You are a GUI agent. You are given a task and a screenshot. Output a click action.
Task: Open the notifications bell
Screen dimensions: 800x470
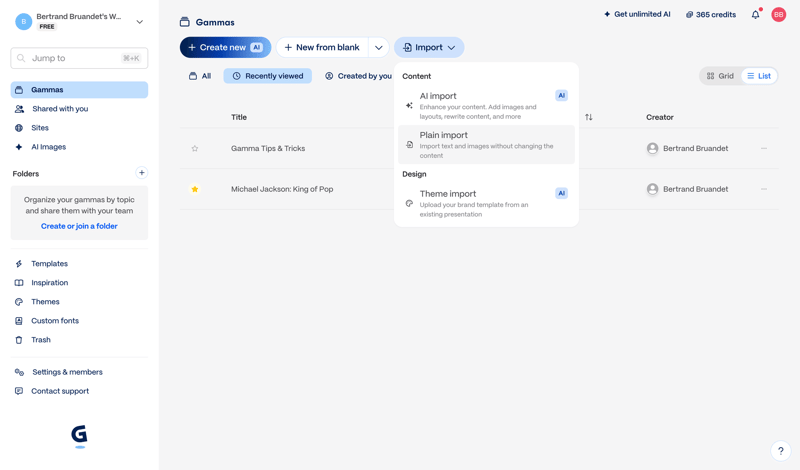756,15
